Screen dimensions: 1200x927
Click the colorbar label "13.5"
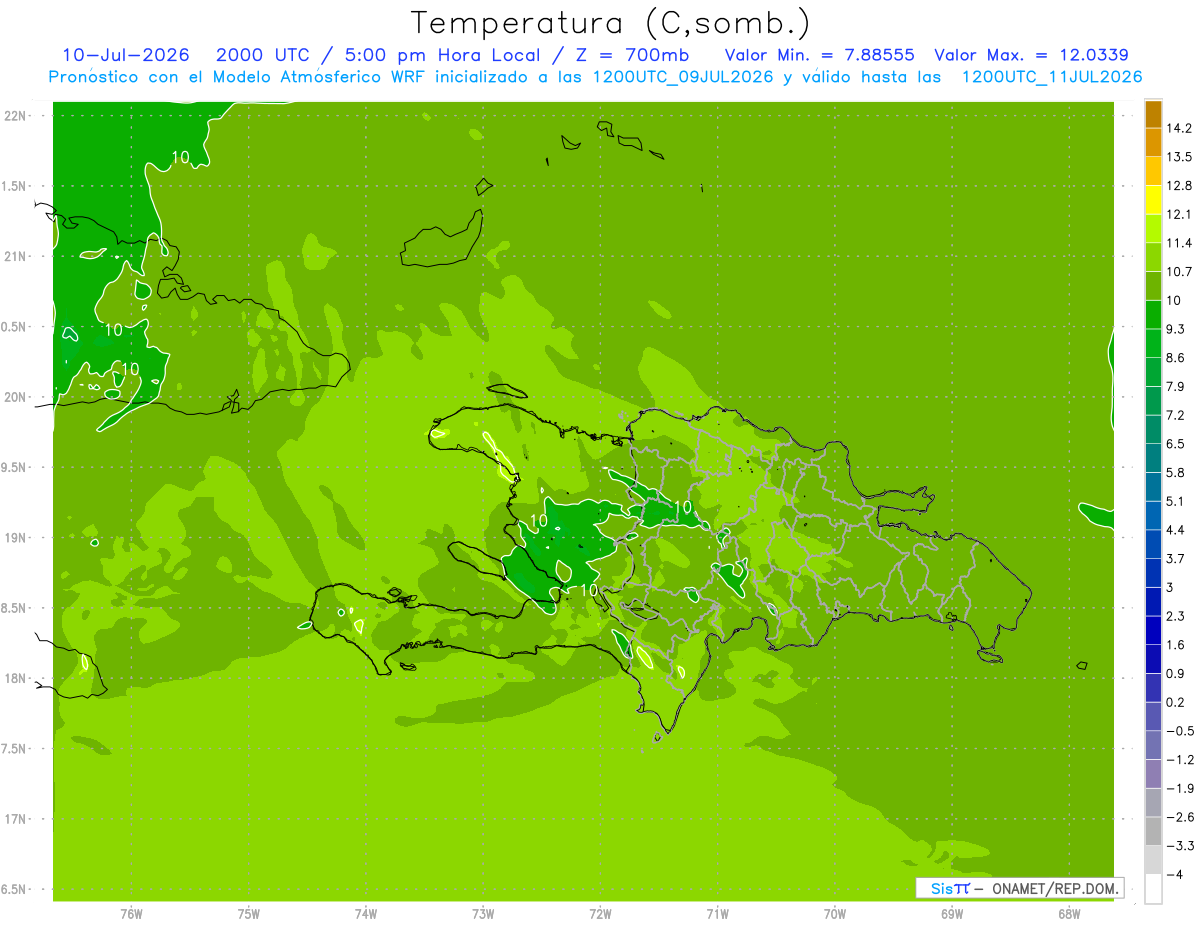click(x=1180, y=157)
